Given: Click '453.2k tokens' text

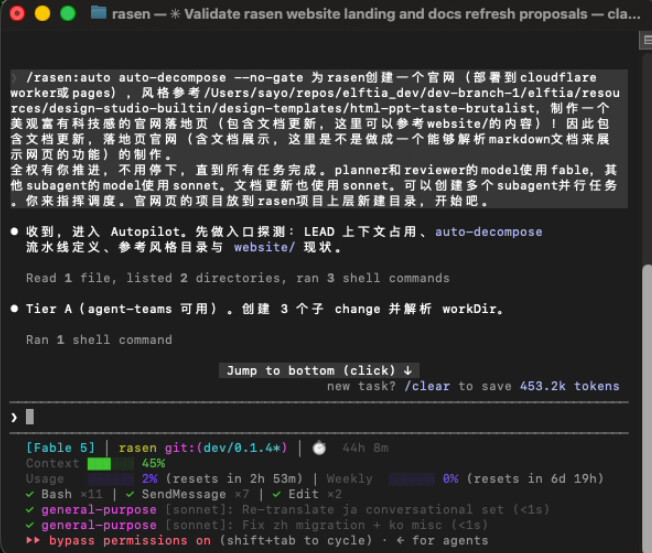Looking at the screenshot, I should [x=570, y=386].
